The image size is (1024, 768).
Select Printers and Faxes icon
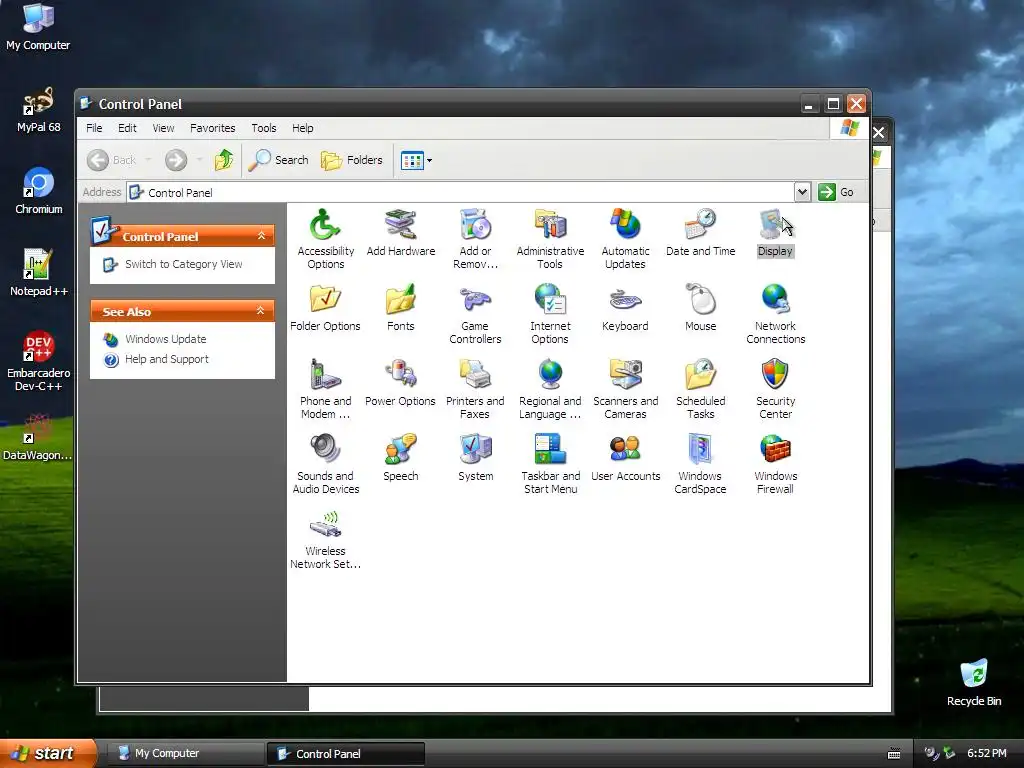[x=475, y=375]
